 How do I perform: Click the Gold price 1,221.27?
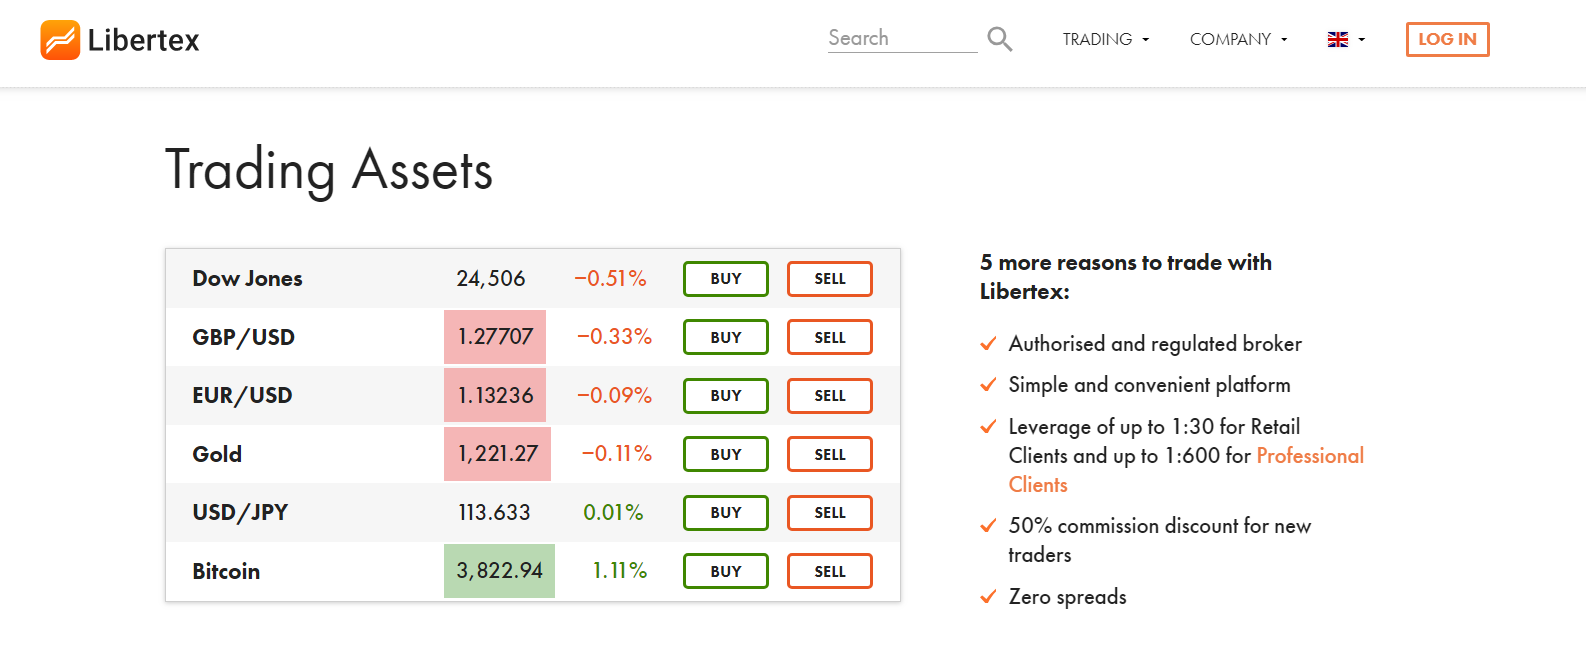point(497,454)
